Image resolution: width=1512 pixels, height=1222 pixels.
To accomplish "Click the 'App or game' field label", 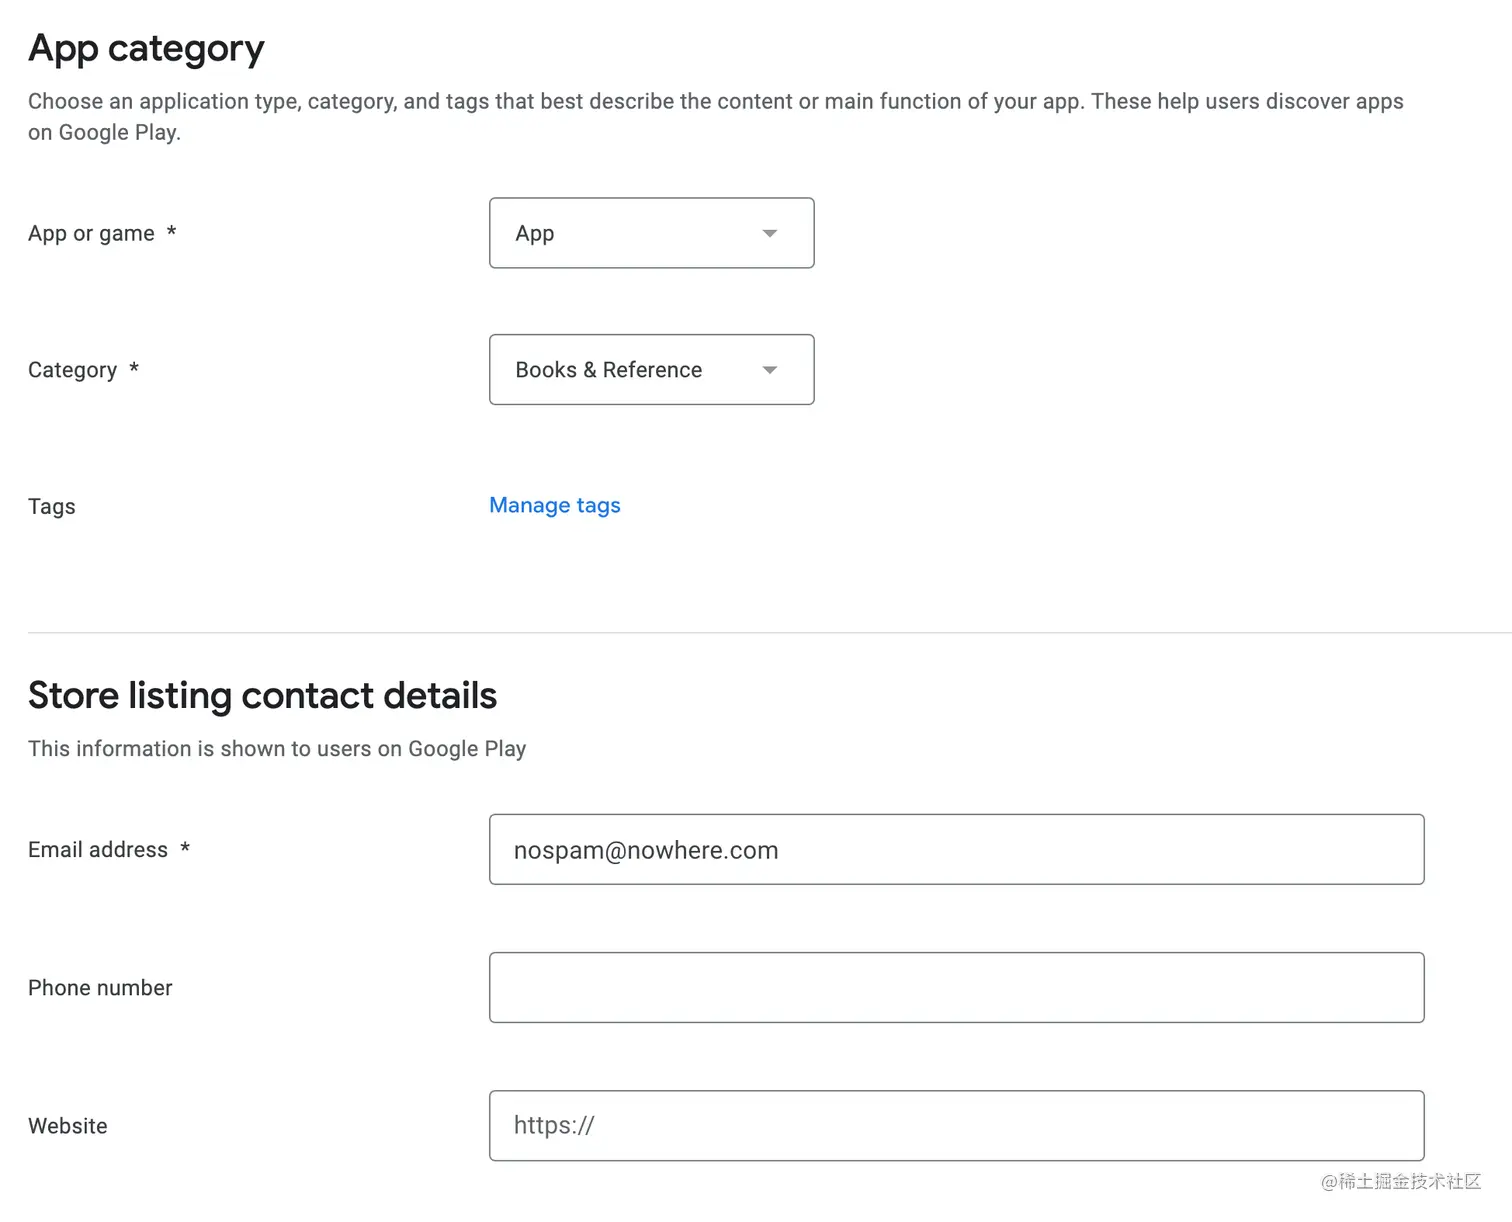I will click(91, 234).
